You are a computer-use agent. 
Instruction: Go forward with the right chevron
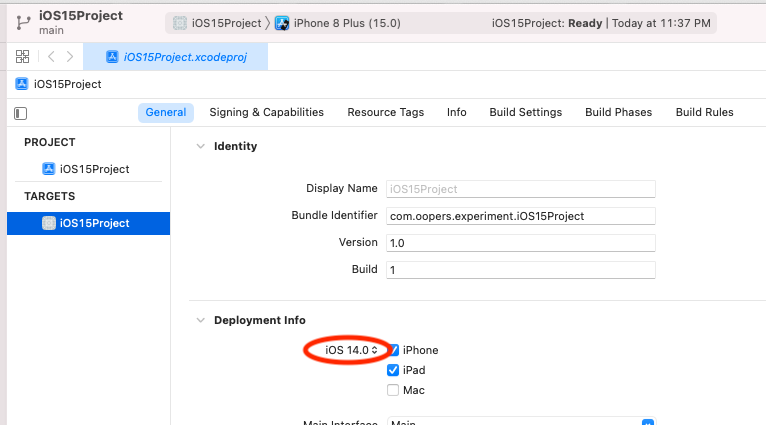pyautogui.click(x=69, y=57)
